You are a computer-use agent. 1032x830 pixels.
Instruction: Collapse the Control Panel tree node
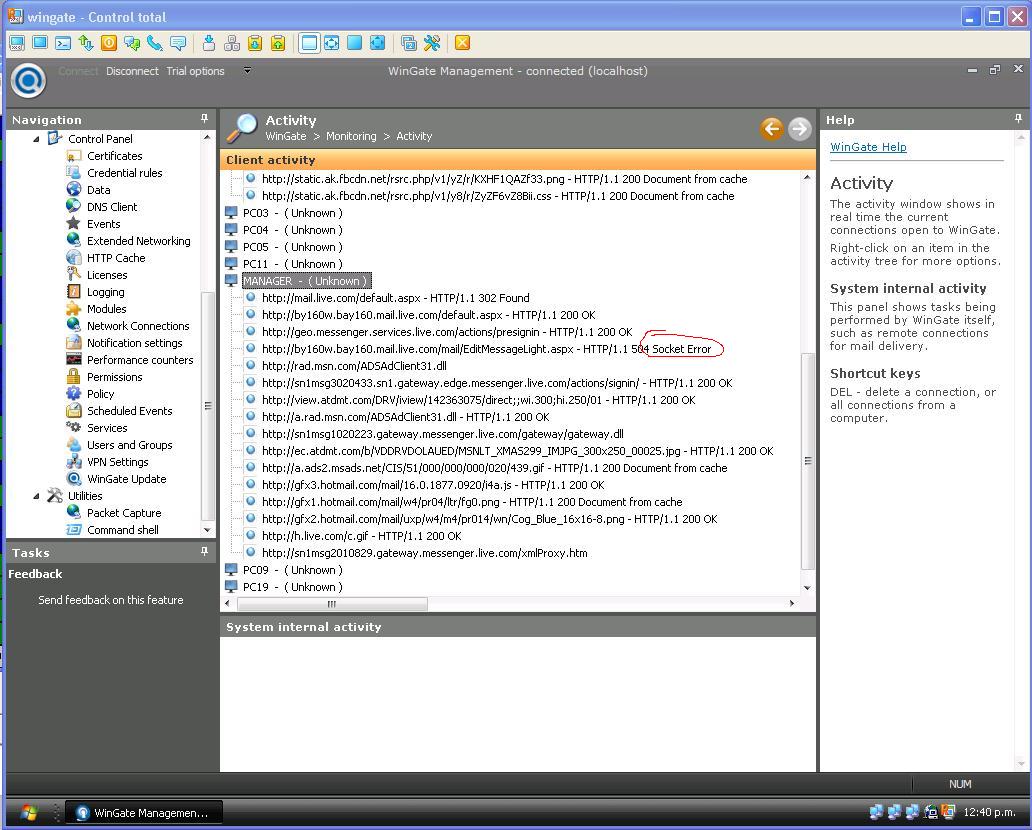[36, 139]
